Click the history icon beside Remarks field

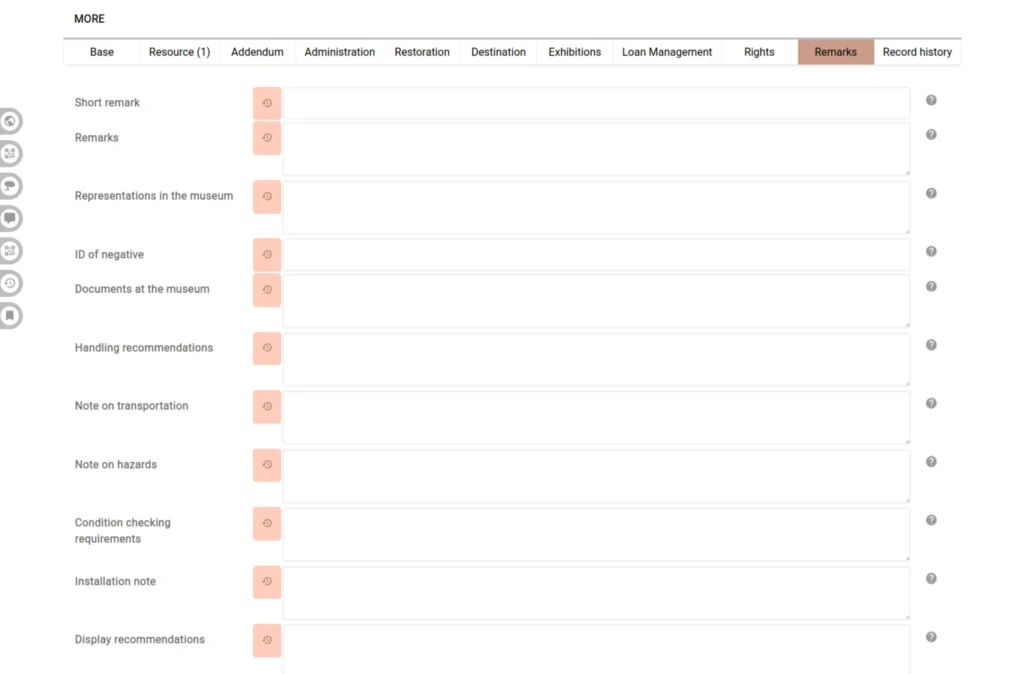click(266, 138)
